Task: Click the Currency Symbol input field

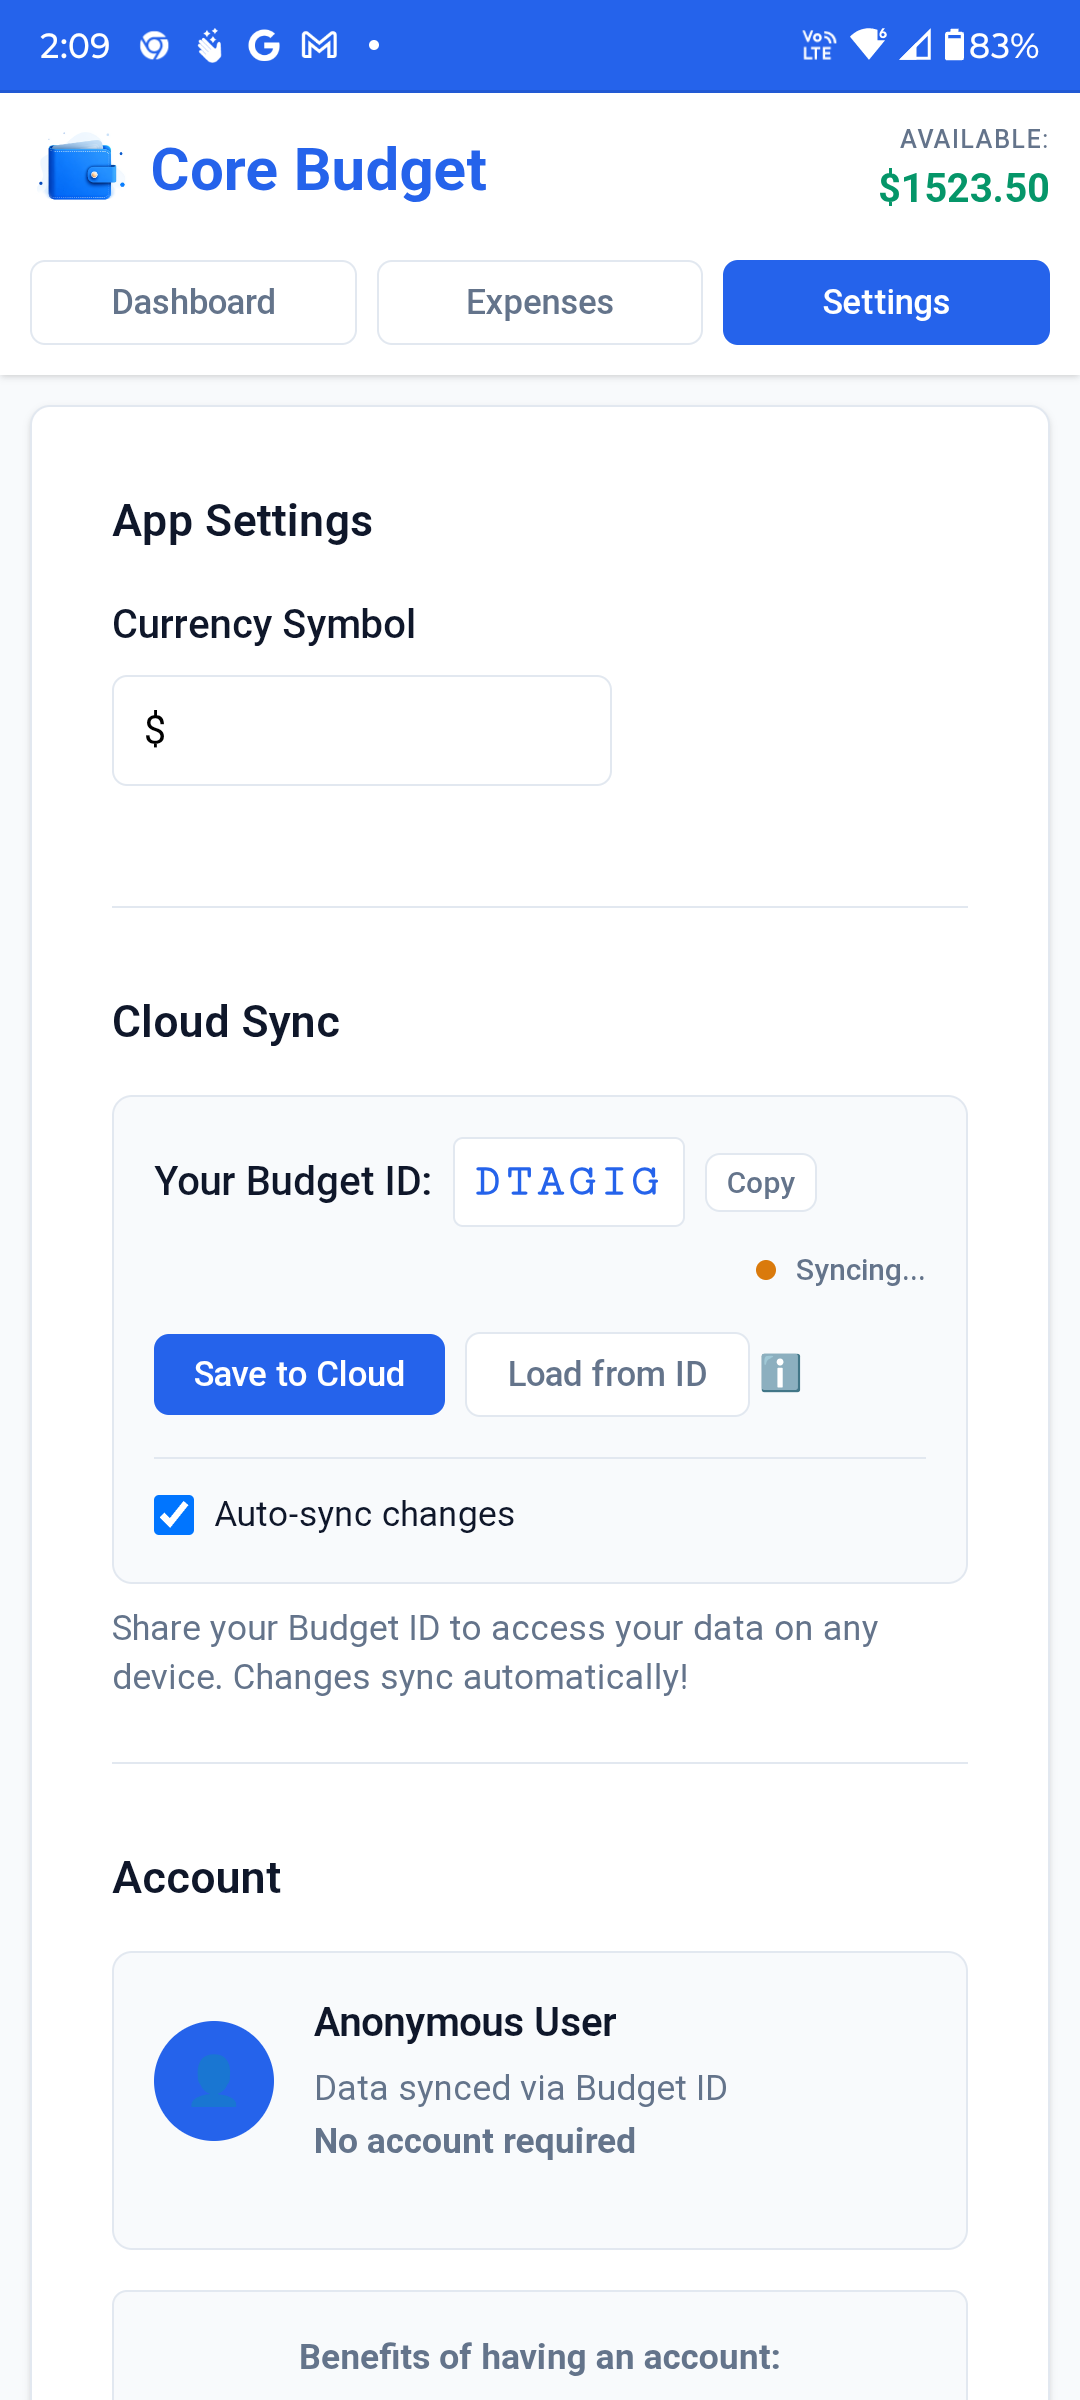Action: 362,730
